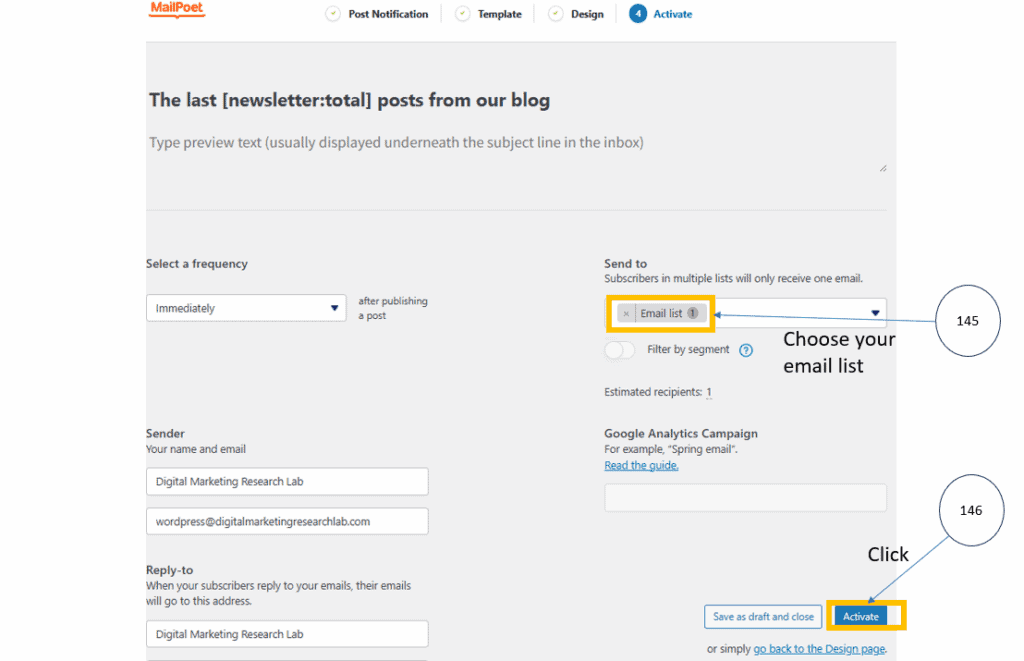Click the step 4 Activate circle icon
This screenshot has height=661, width=1024.
[637, 14]
